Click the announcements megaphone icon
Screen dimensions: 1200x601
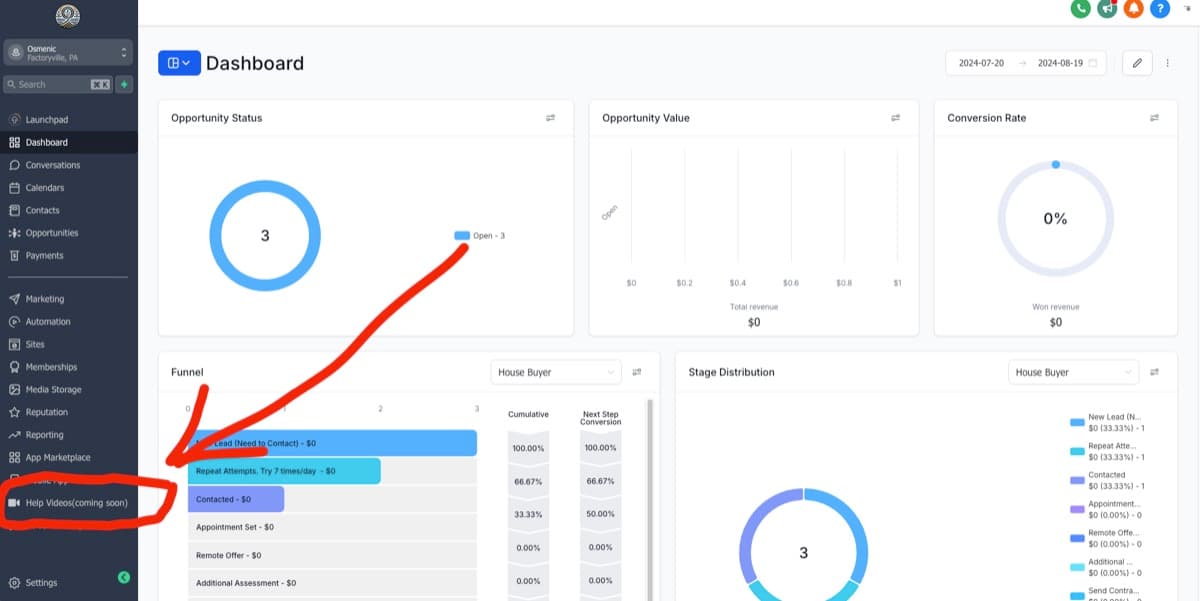click(1107, 9)
